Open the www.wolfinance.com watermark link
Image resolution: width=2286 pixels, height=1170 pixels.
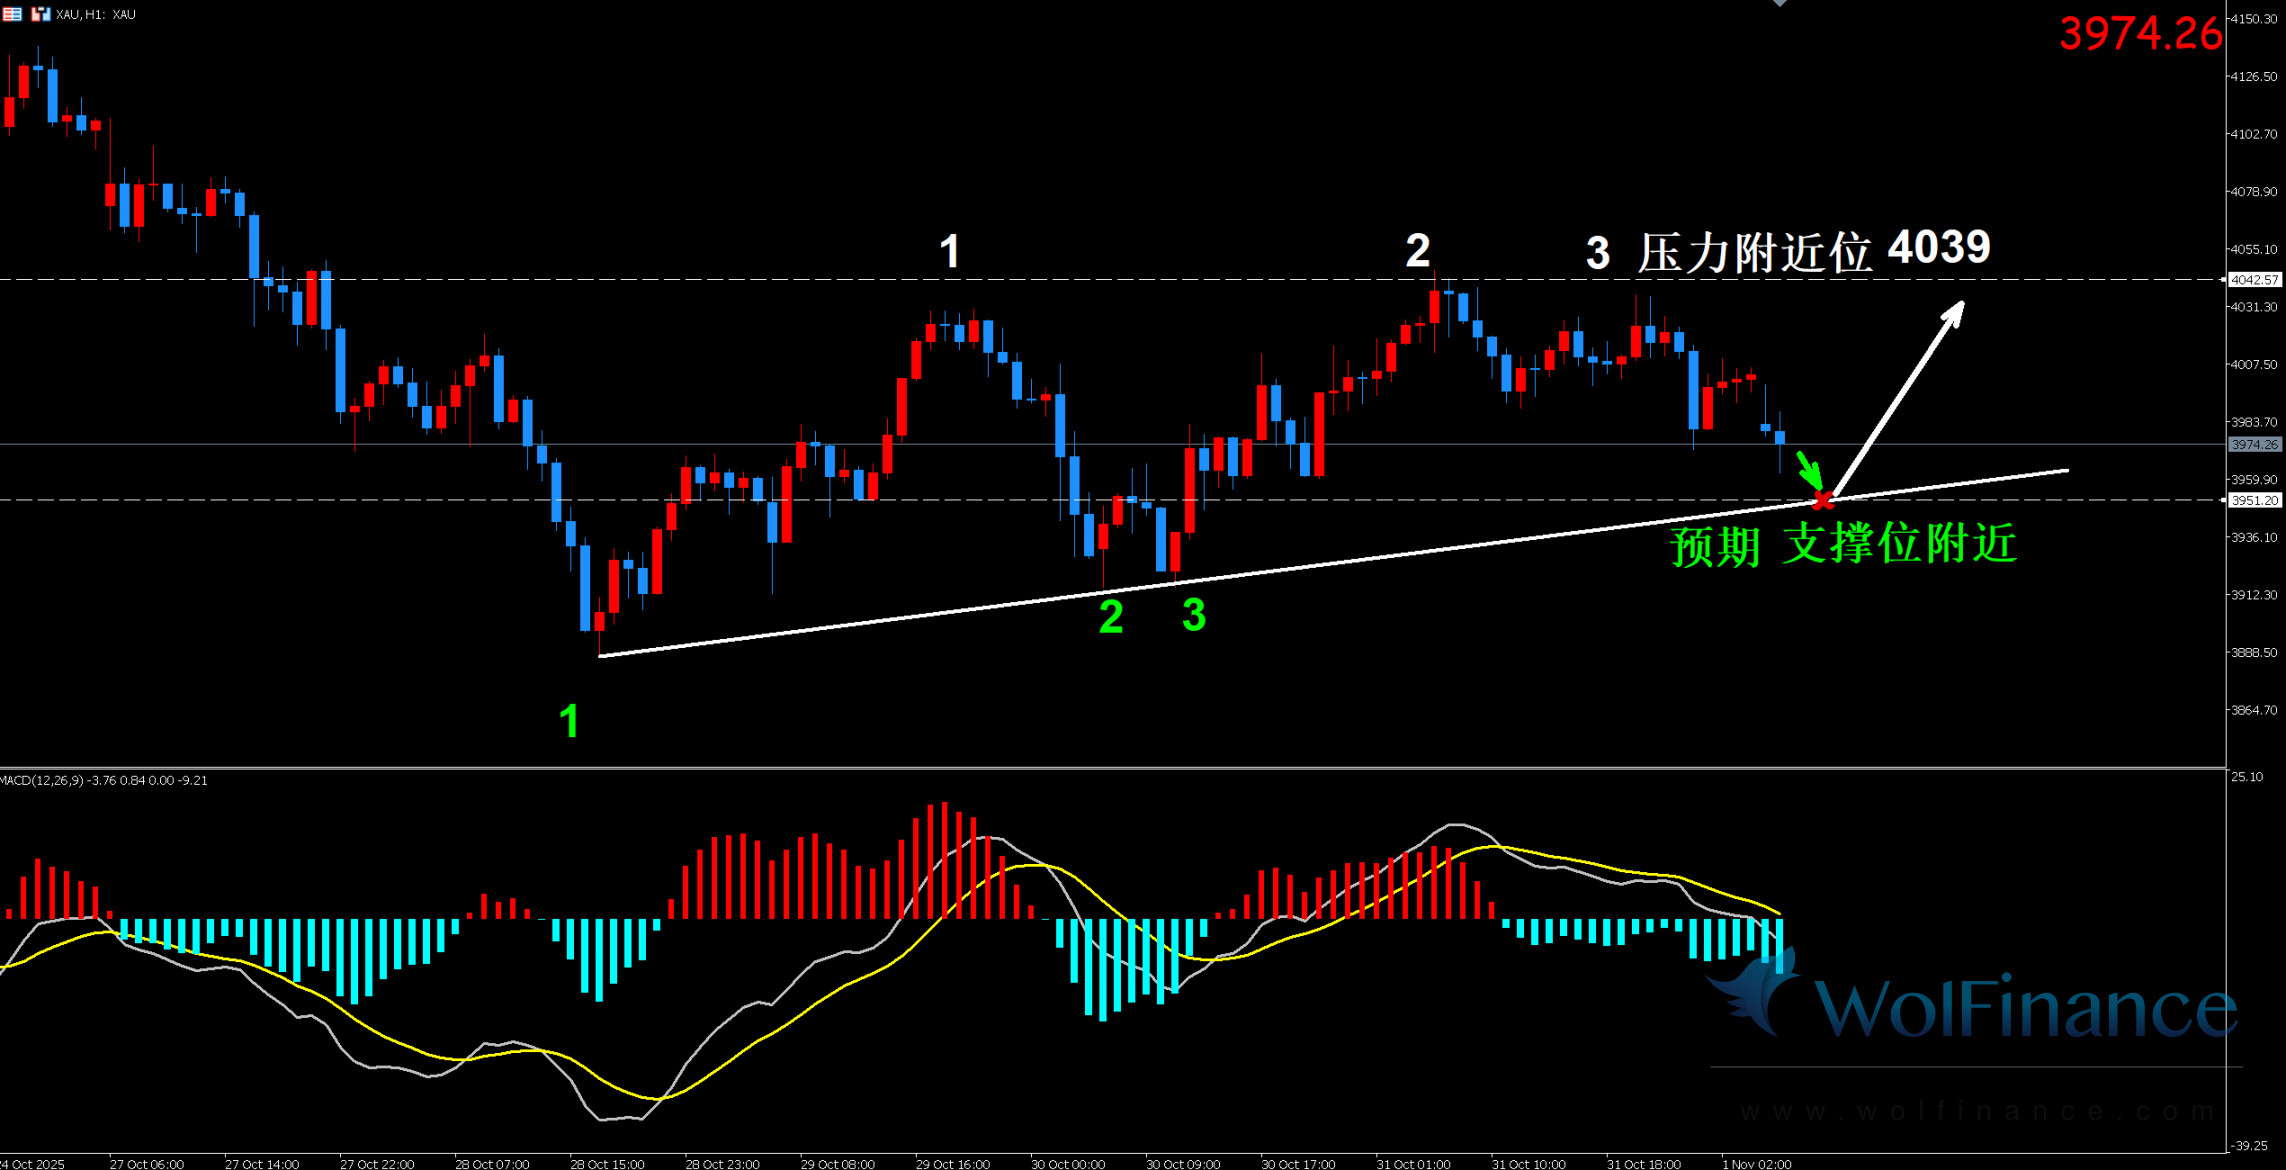(x=1975, y=1111)
